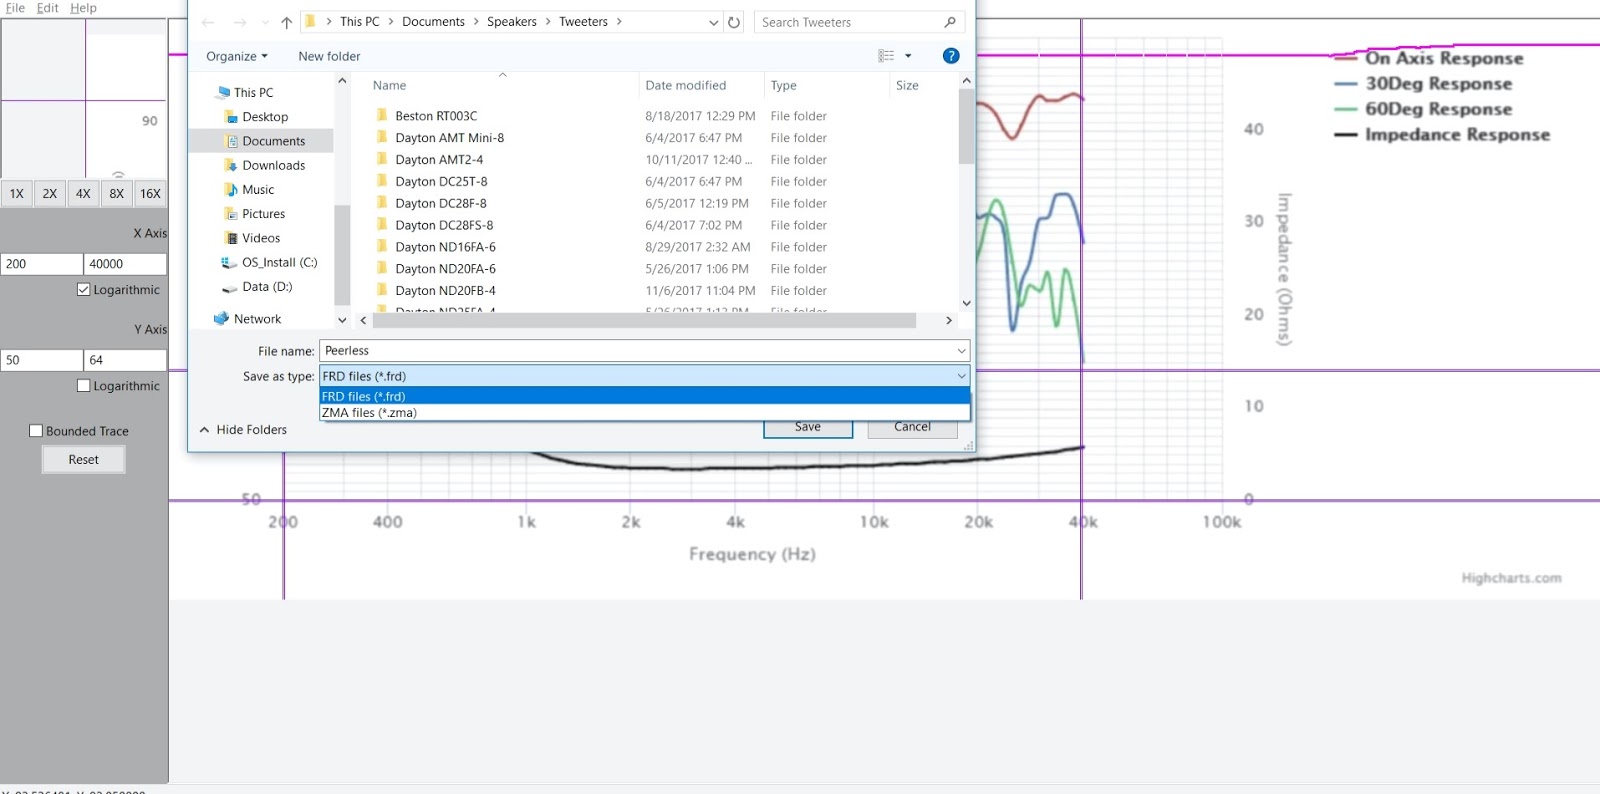Choose ZMA files (*.zma) file type
Screen dimensions: 1600x794
click(369, 413)
